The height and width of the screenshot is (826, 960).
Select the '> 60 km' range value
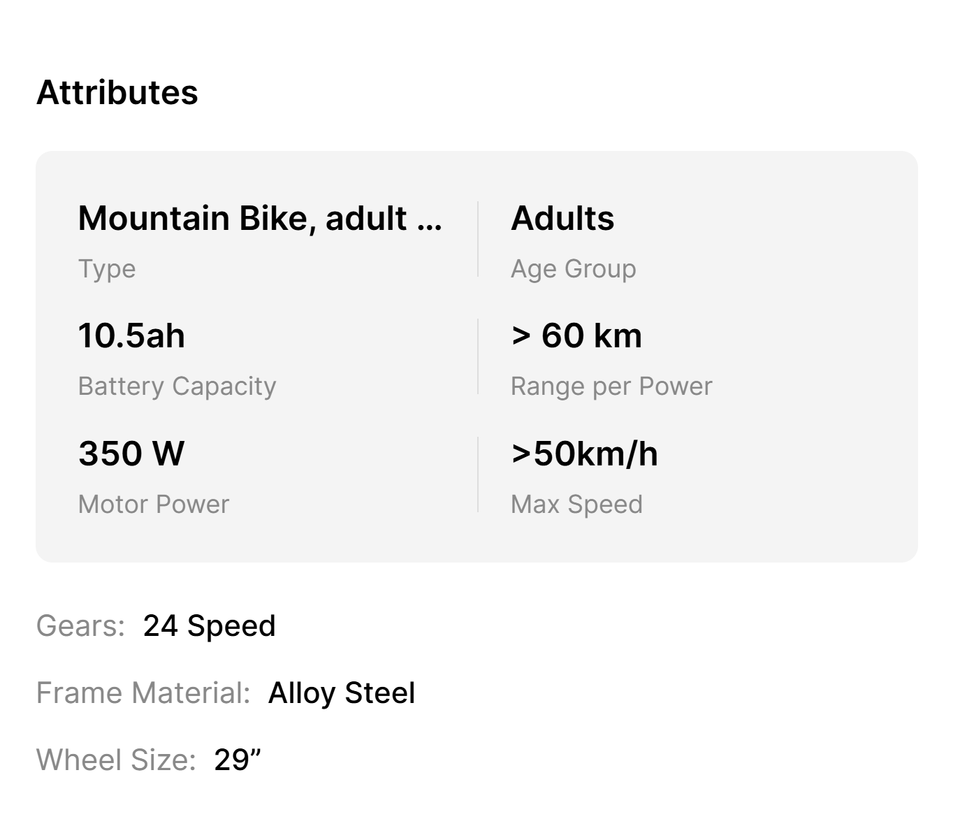[x=576, y=336]
